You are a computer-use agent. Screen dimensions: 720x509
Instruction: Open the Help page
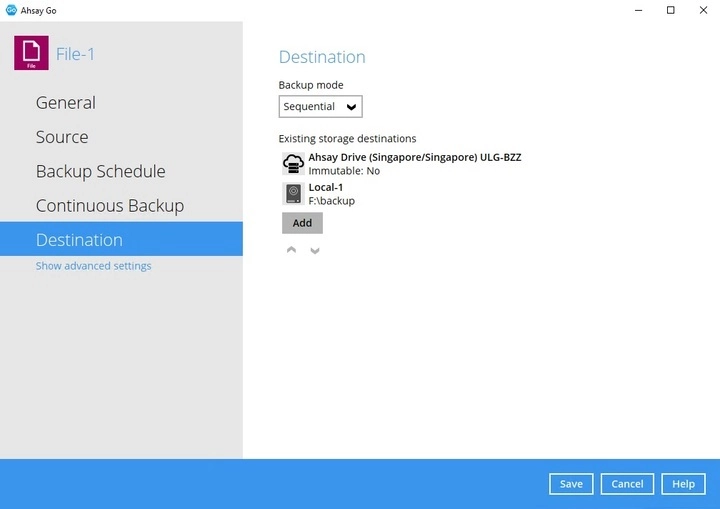(x=683, y=484)
